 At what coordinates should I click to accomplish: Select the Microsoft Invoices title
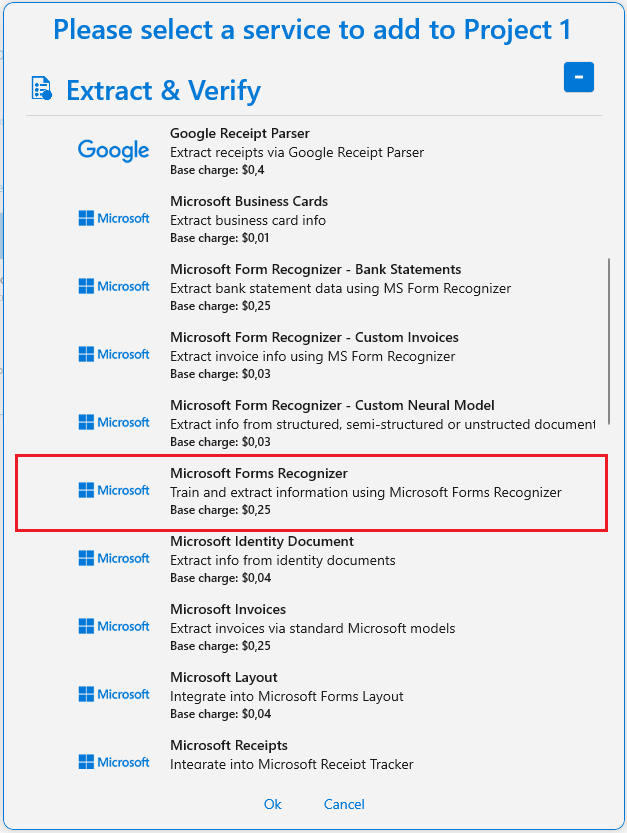(x=228, y=609)
